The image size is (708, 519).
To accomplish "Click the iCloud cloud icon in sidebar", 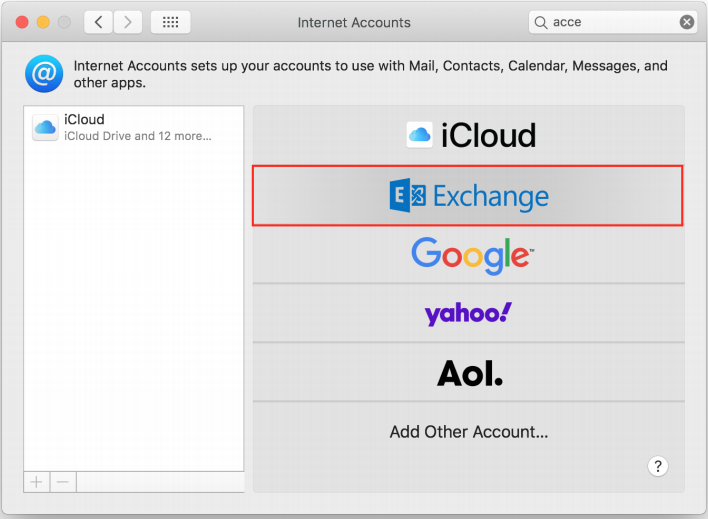I will click(45, 127).
